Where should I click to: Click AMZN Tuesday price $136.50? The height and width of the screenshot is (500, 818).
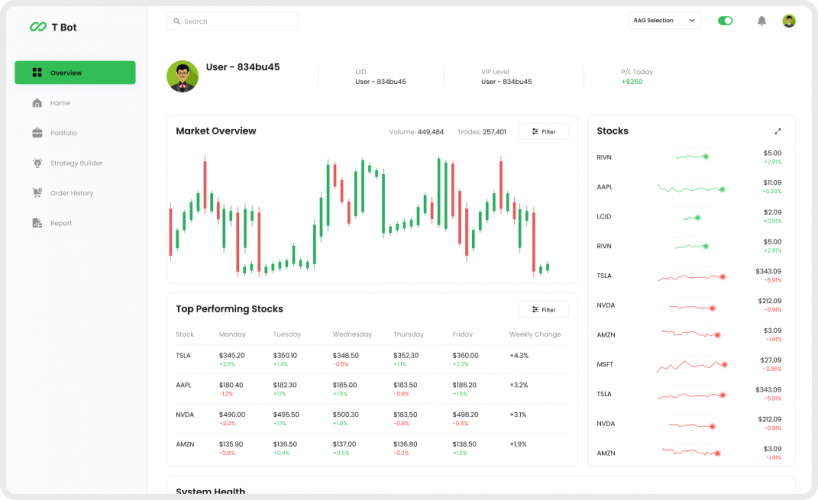tap(285, 444)
